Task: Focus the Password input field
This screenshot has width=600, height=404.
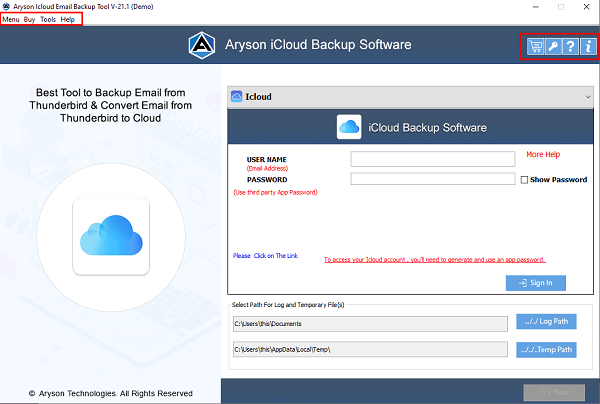Action: pos(433,179)
